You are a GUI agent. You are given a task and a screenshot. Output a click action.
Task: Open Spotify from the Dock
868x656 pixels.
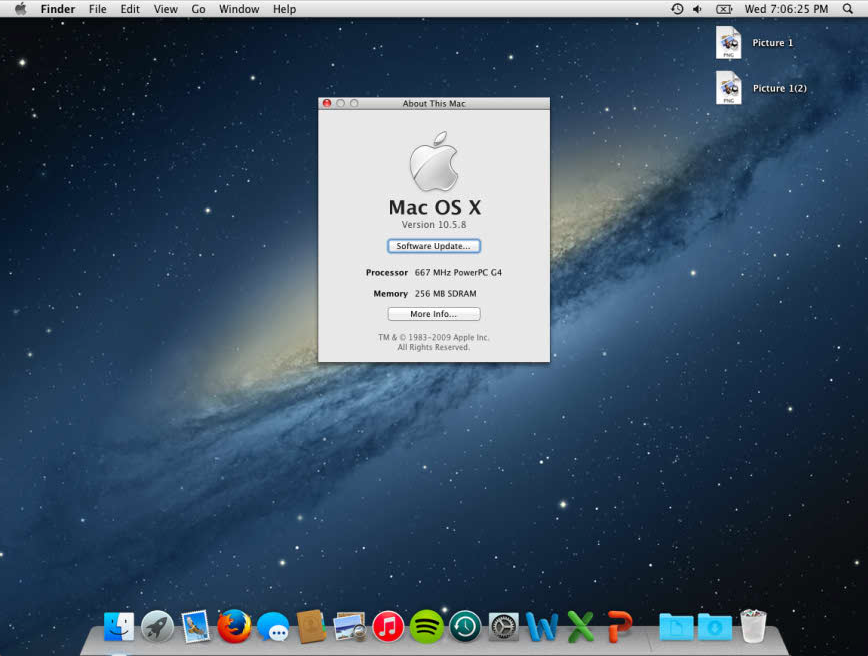click(426, 627)
